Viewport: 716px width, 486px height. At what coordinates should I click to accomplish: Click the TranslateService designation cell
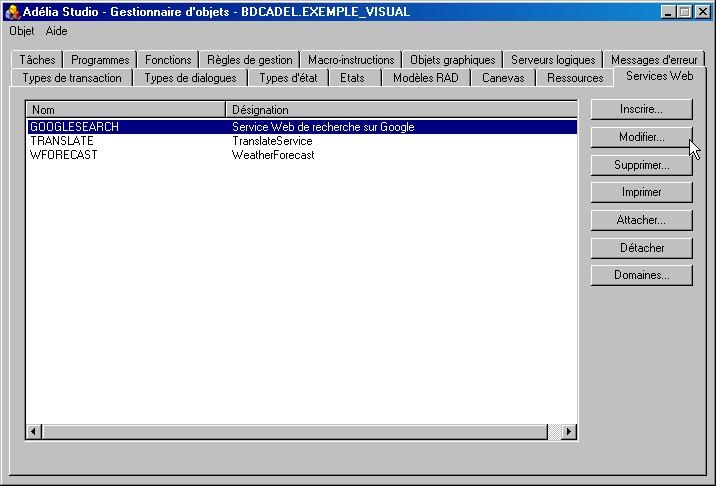point(272,141)
